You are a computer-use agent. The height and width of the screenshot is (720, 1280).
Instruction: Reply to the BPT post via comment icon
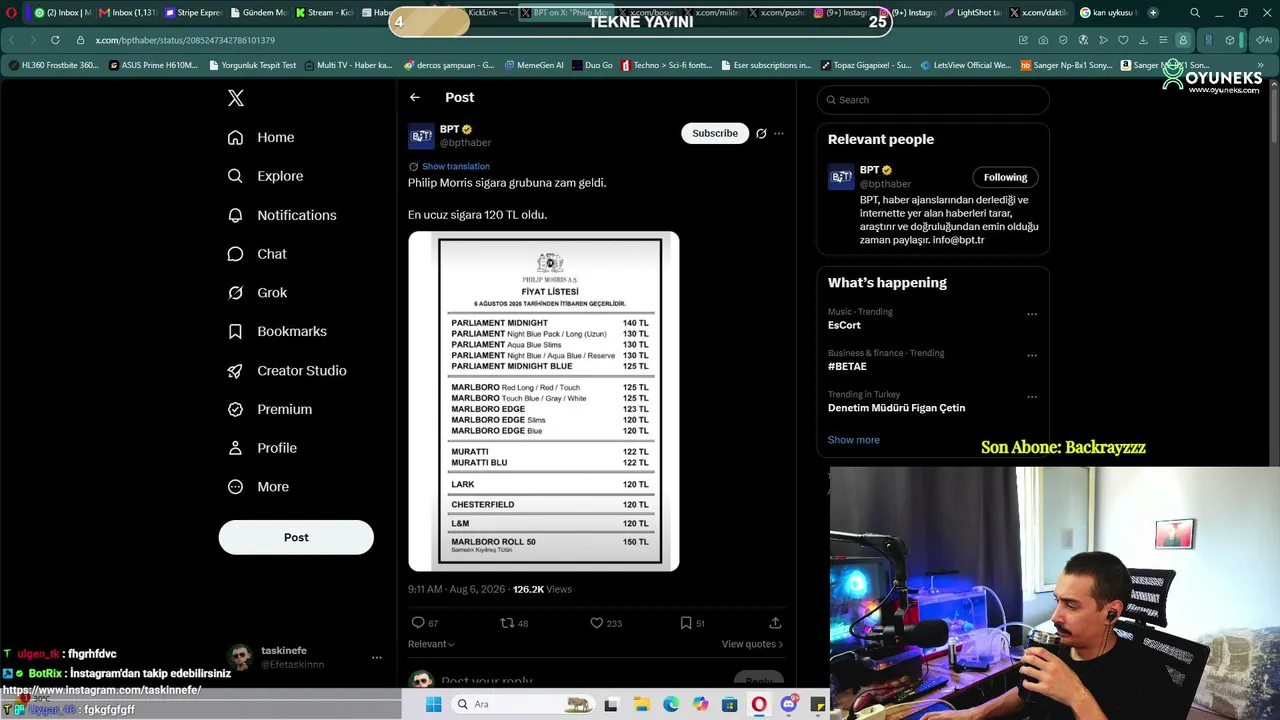pos(419,623)
